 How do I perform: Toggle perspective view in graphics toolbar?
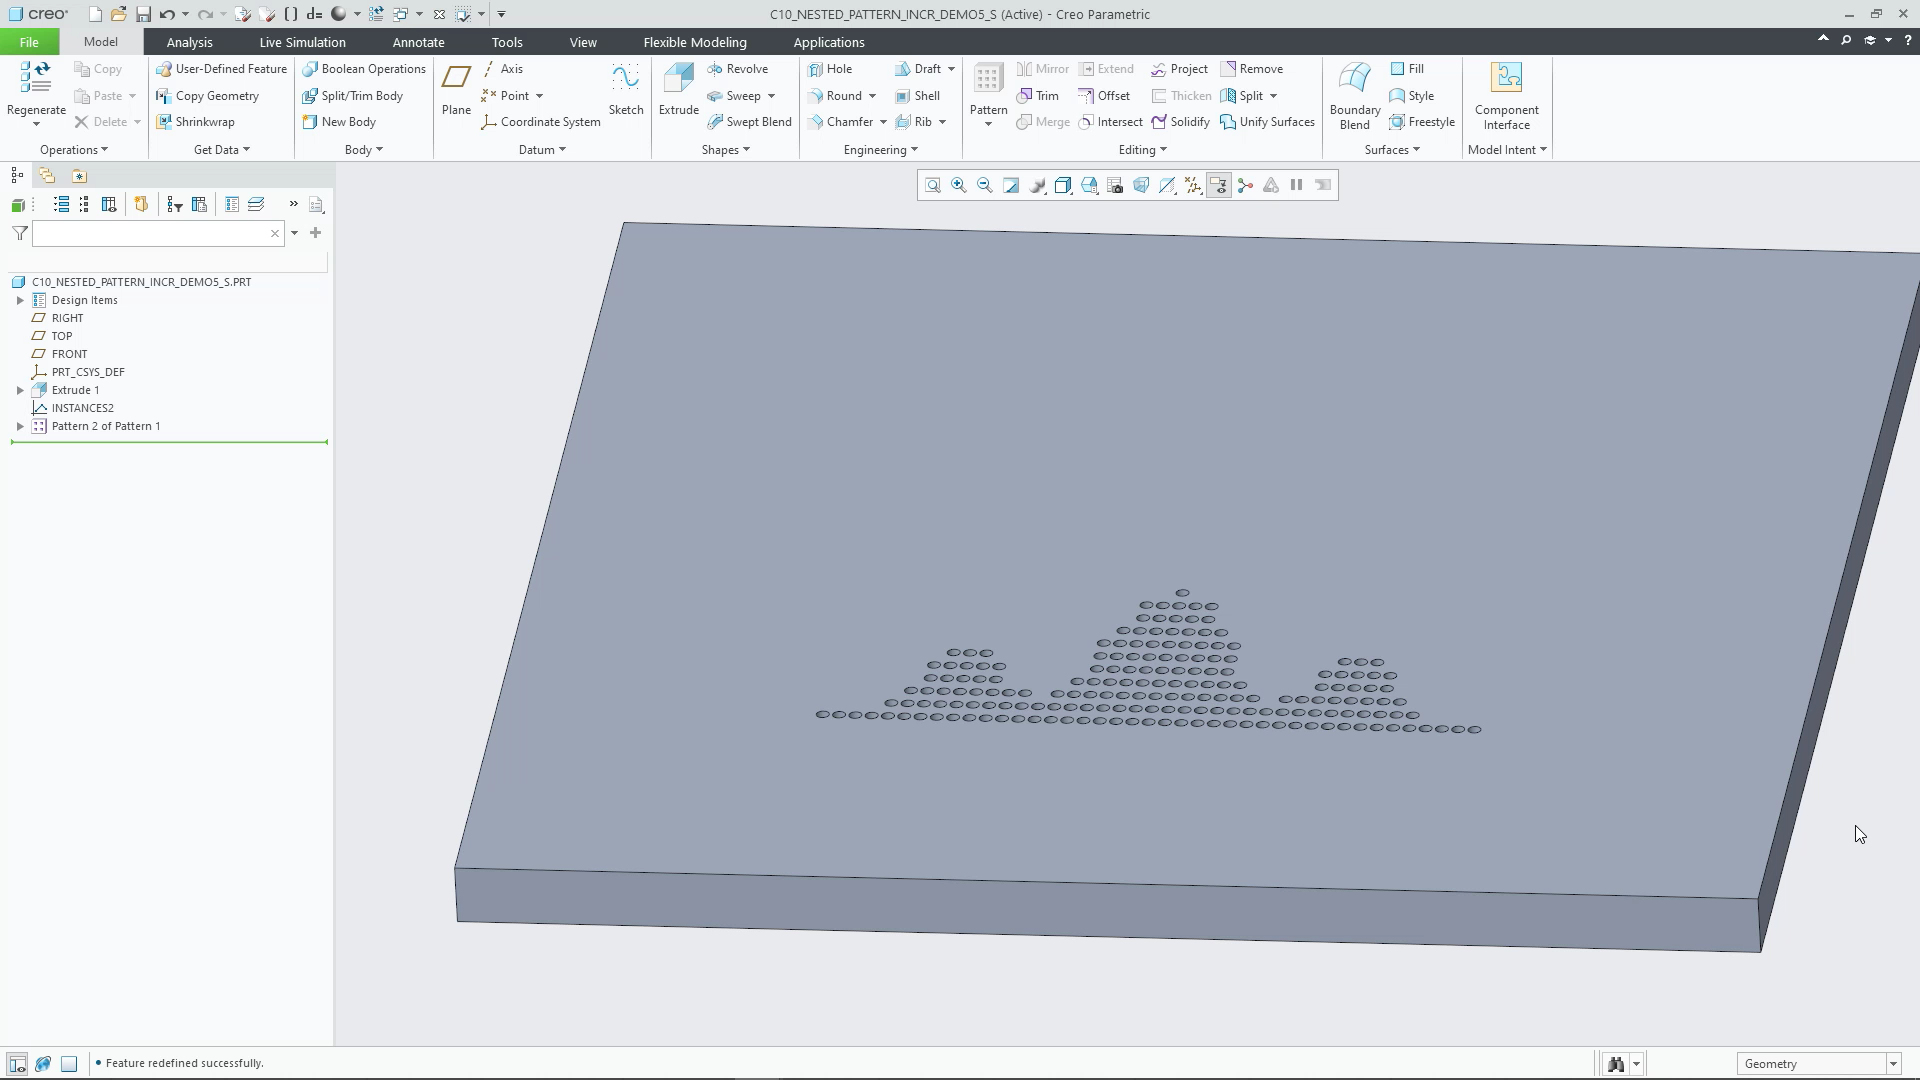point(1141,185)
